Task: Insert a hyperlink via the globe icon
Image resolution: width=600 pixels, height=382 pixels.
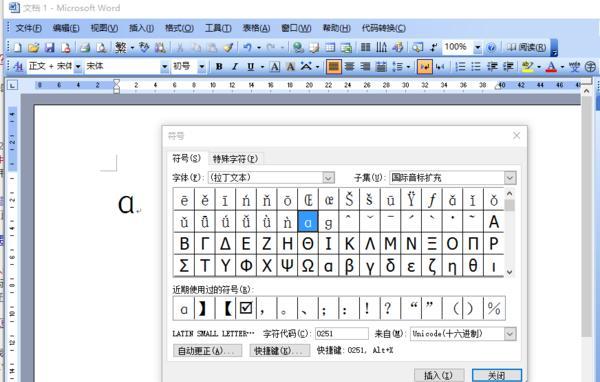Action: click(298, 47)
